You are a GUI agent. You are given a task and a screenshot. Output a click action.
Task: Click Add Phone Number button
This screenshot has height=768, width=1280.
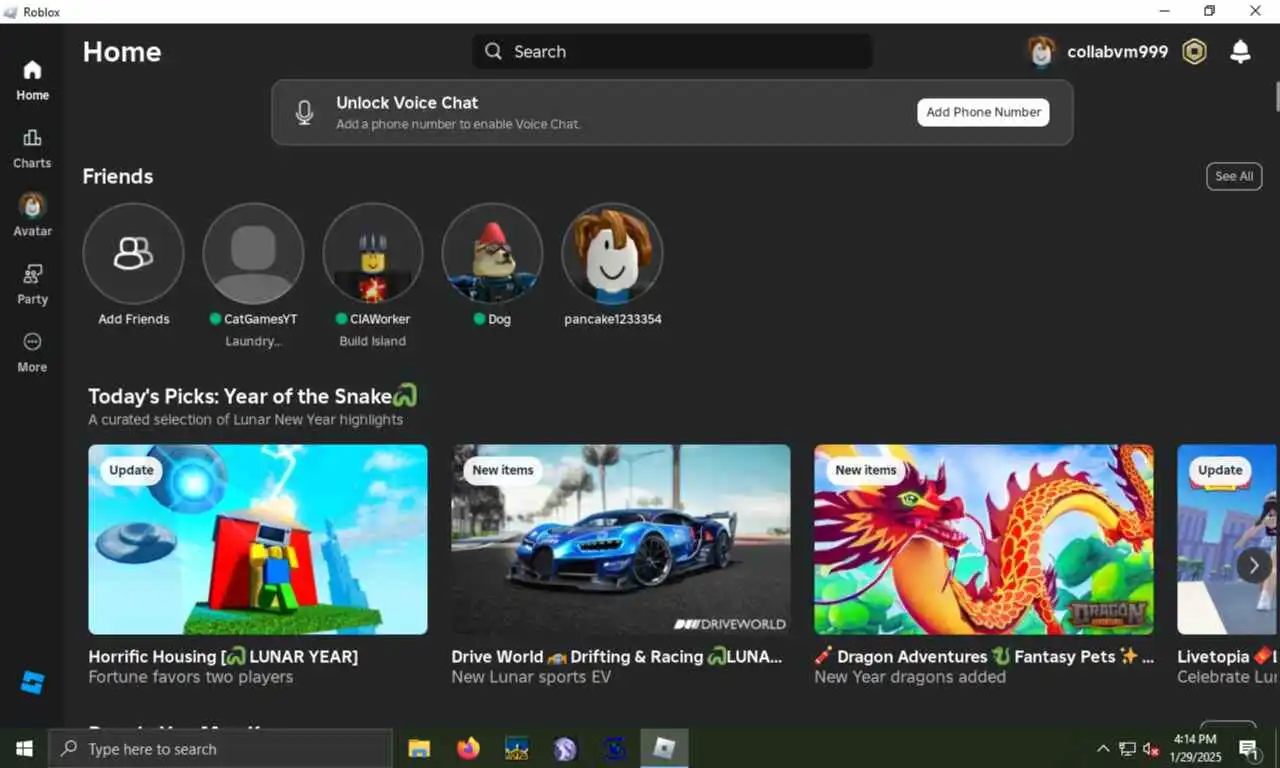pos(983,112)
